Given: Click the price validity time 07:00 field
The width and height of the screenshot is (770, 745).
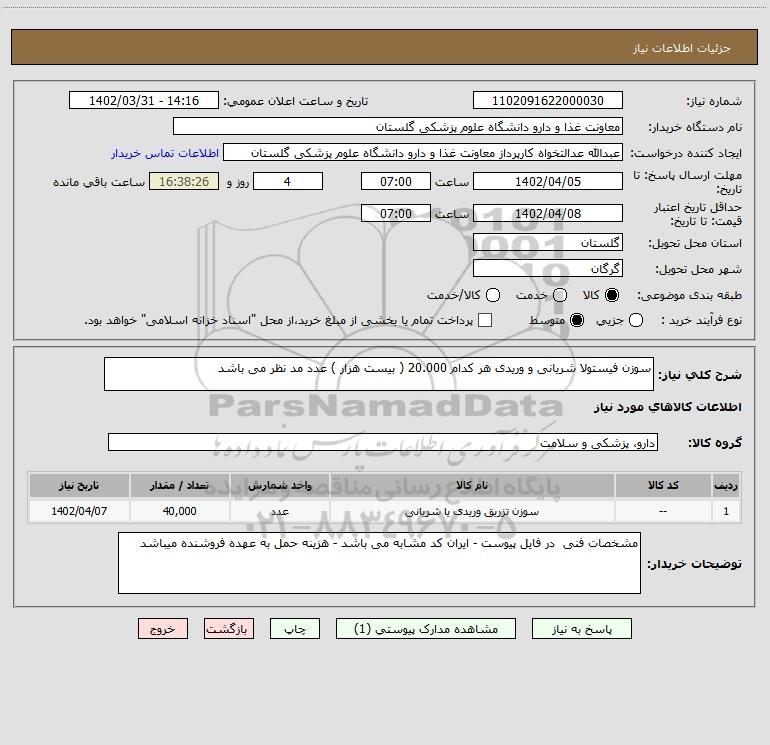Looking at the screenshot, I should (396, 213).
